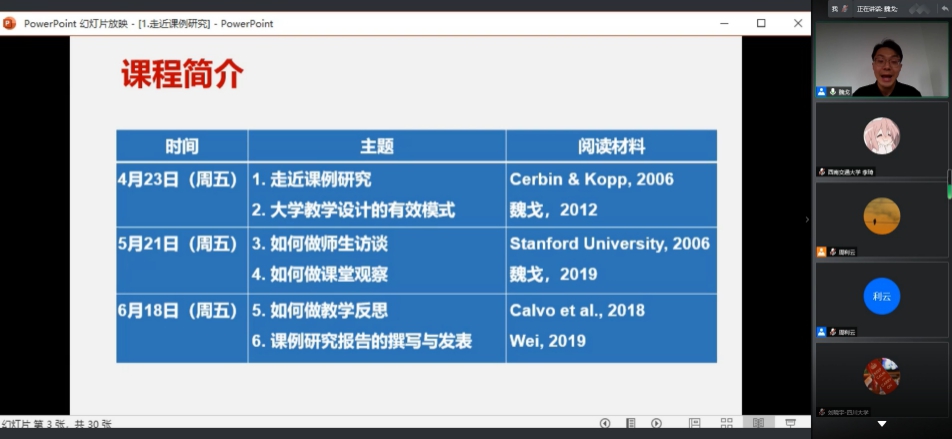Toggle the Reading view icon
Screen dimensions: 952x439
[758, 424]
